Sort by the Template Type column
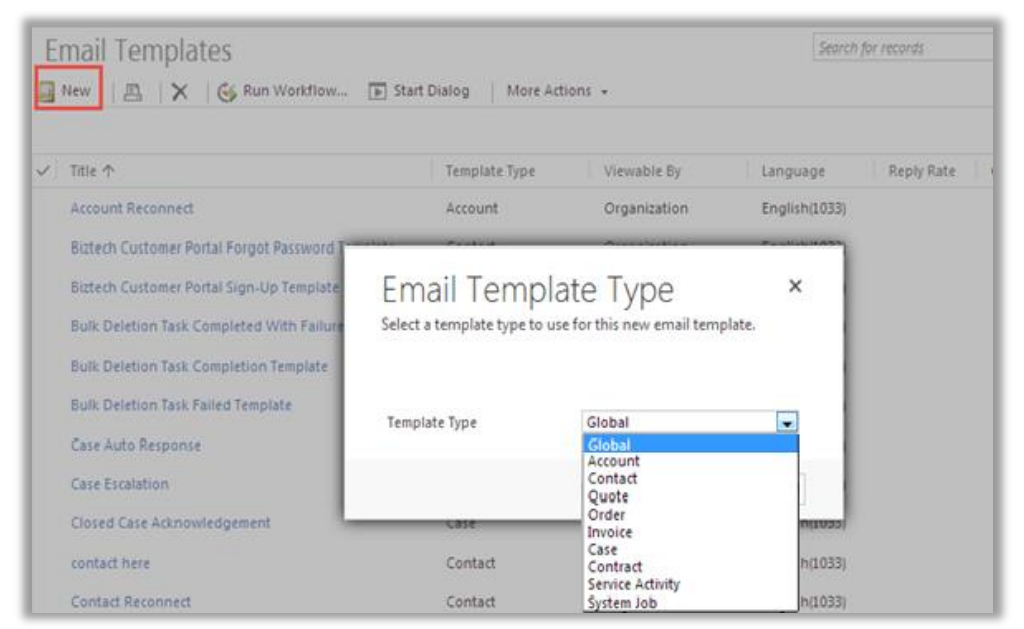Image resolution: width=1024 pixels, height=629 pixels. pos(490,170)
